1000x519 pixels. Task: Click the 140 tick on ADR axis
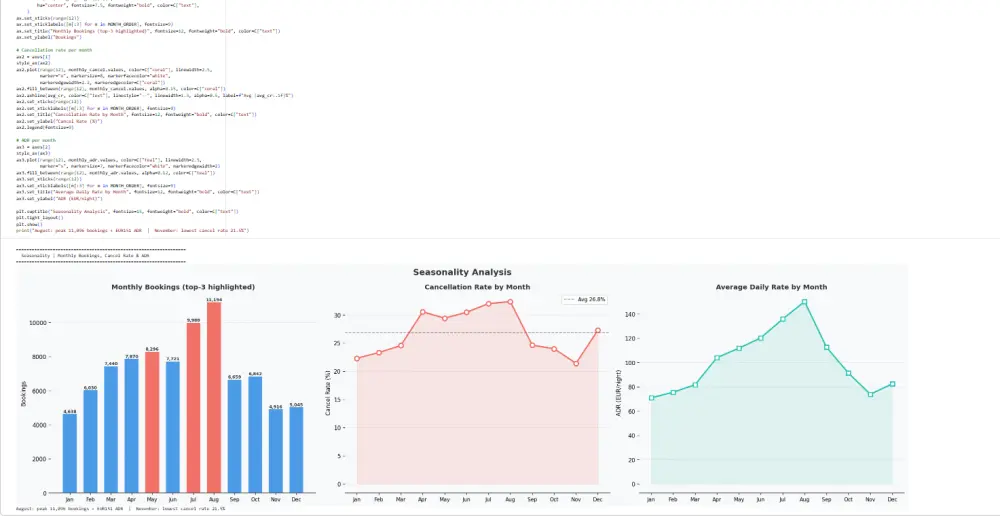coord(630,314)
